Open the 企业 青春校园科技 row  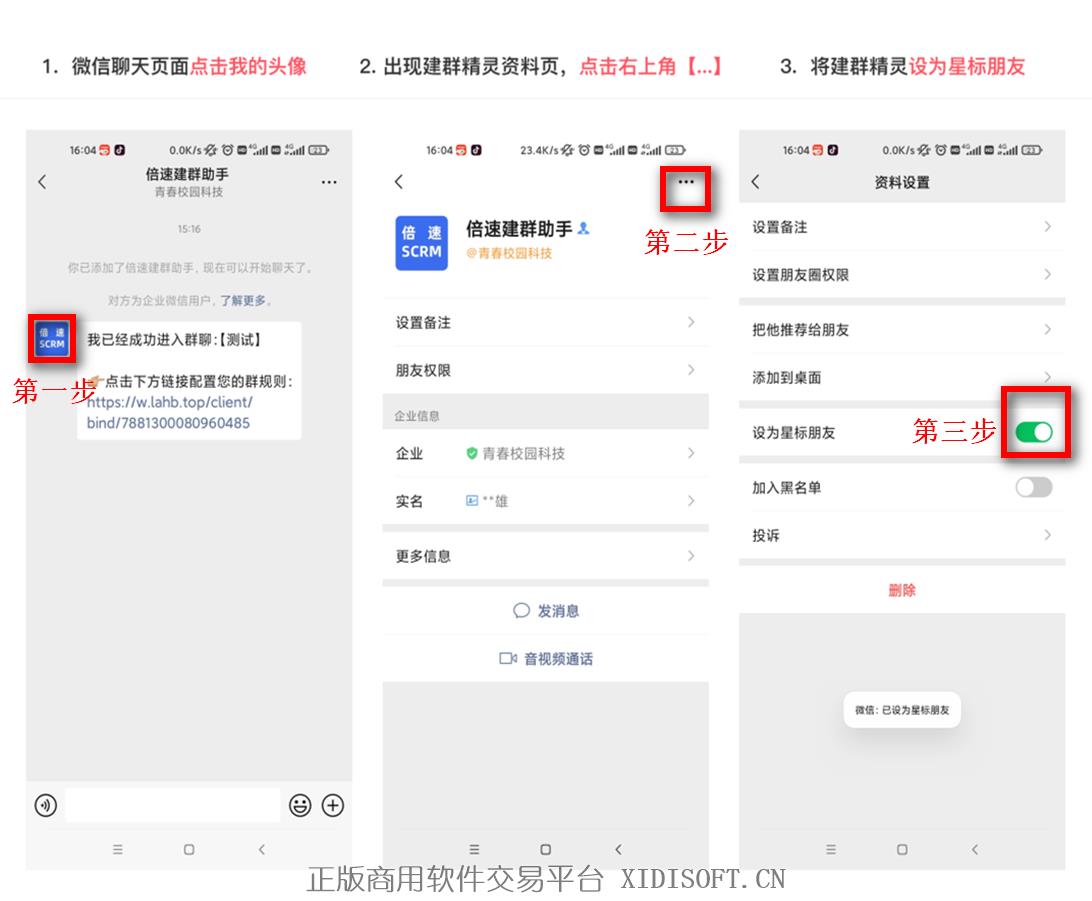coord(545,453)
